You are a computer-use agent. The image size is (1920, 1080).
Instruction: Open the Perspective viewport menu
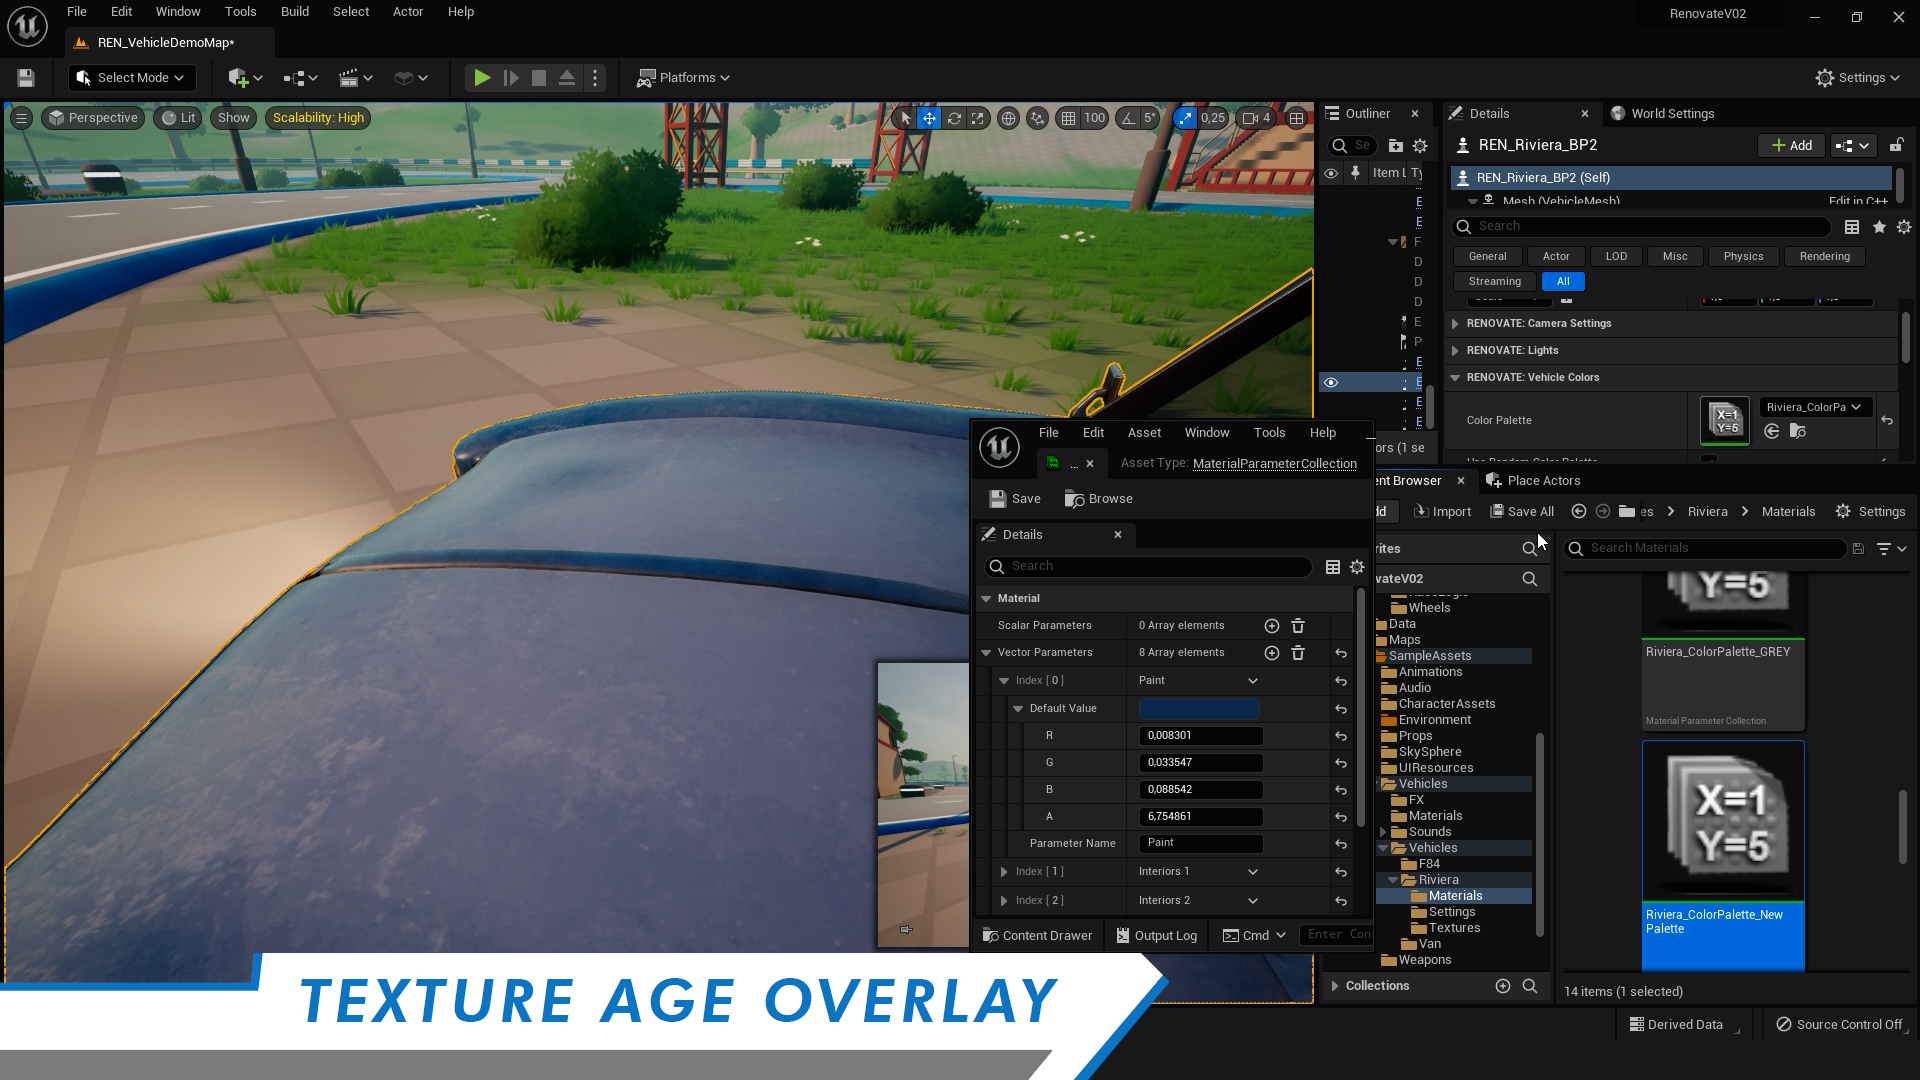92,118
